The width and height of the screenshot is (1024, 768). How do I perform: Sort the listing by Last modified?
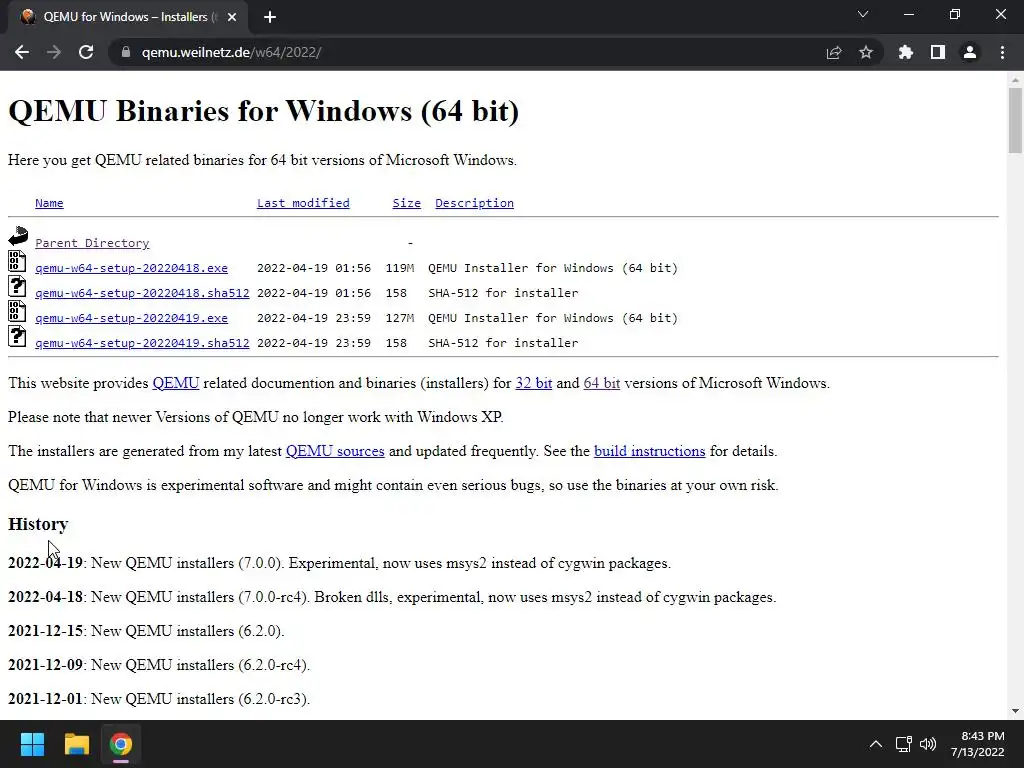click(x=303, y=203)
